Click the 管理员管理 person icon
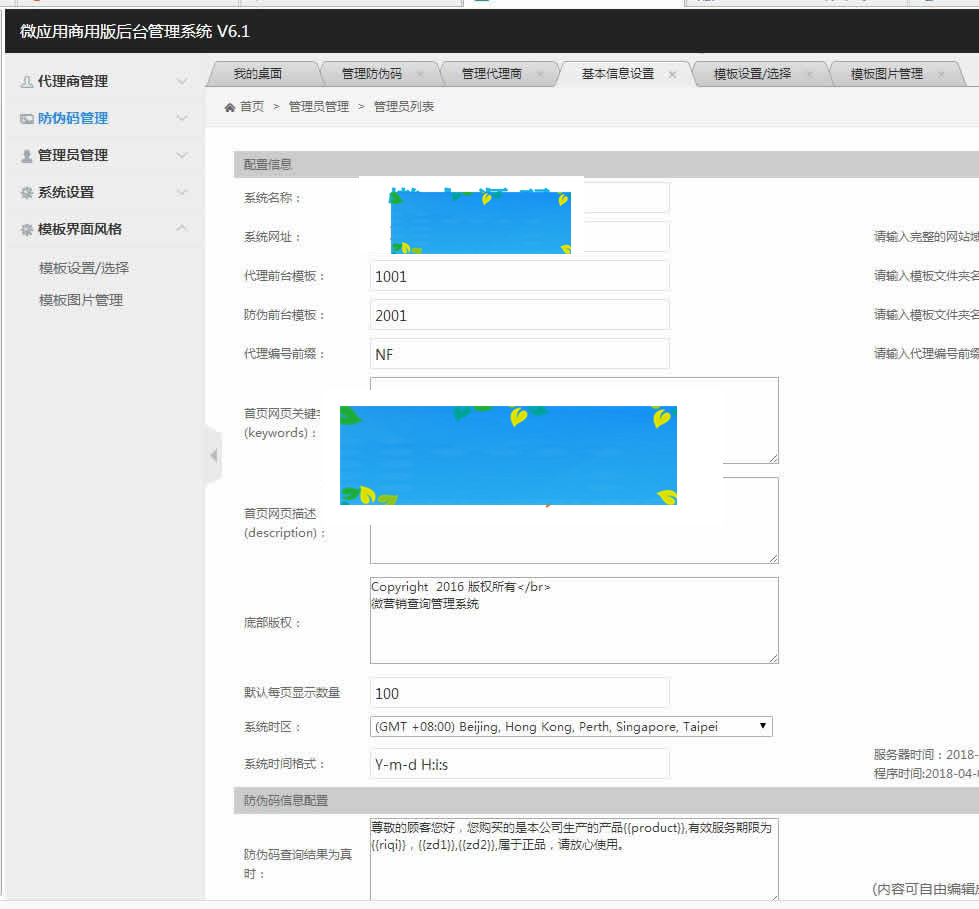Screen dimensions: 979x909 tap(25, 155)
